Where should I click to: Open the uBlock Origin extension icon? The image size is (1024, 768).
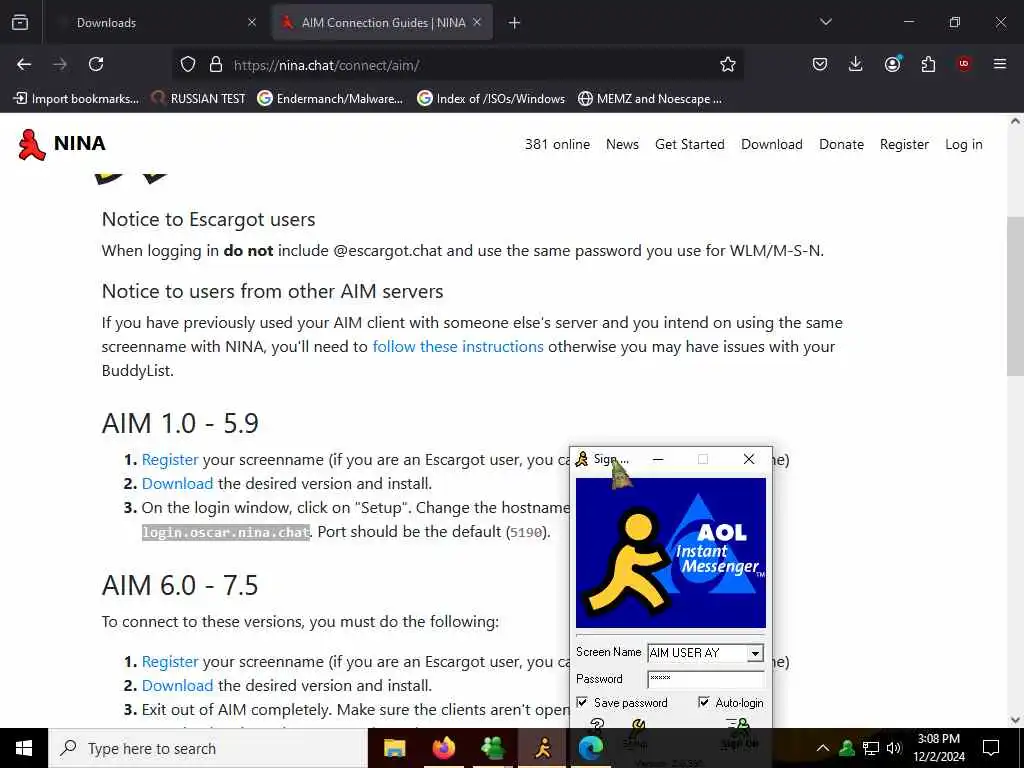click(964, 64)
